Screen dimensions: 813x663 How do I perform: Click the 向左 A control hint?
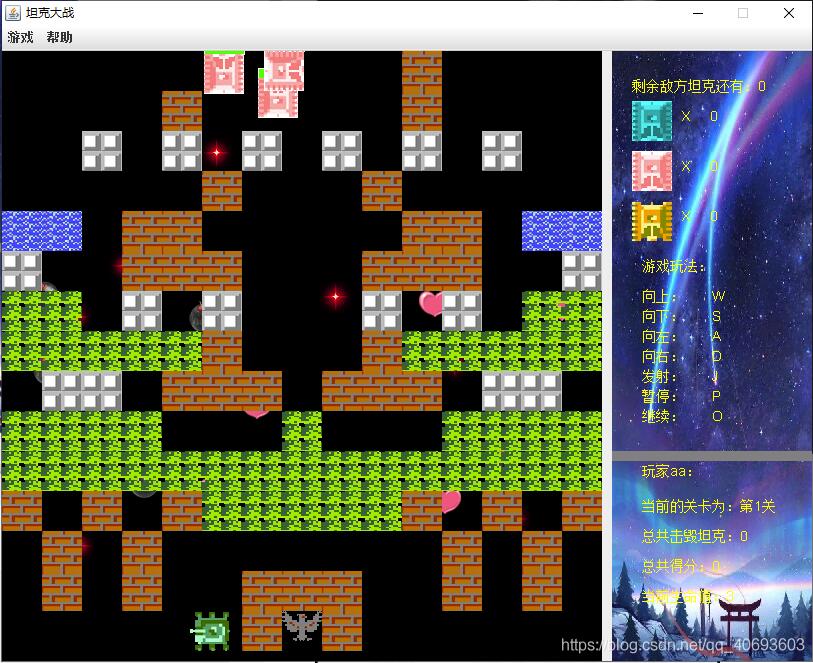click(x=681, y=336)
